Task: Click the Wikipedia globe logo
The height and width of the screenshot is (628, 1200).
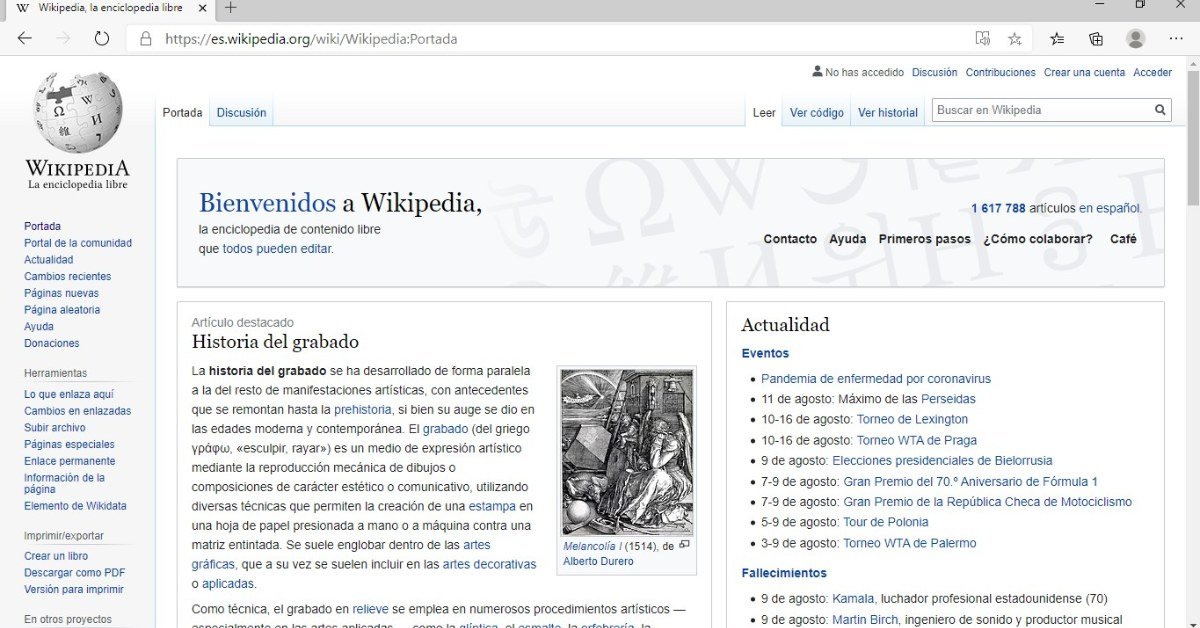Action: pyautogui.click(x=78, y=112)
